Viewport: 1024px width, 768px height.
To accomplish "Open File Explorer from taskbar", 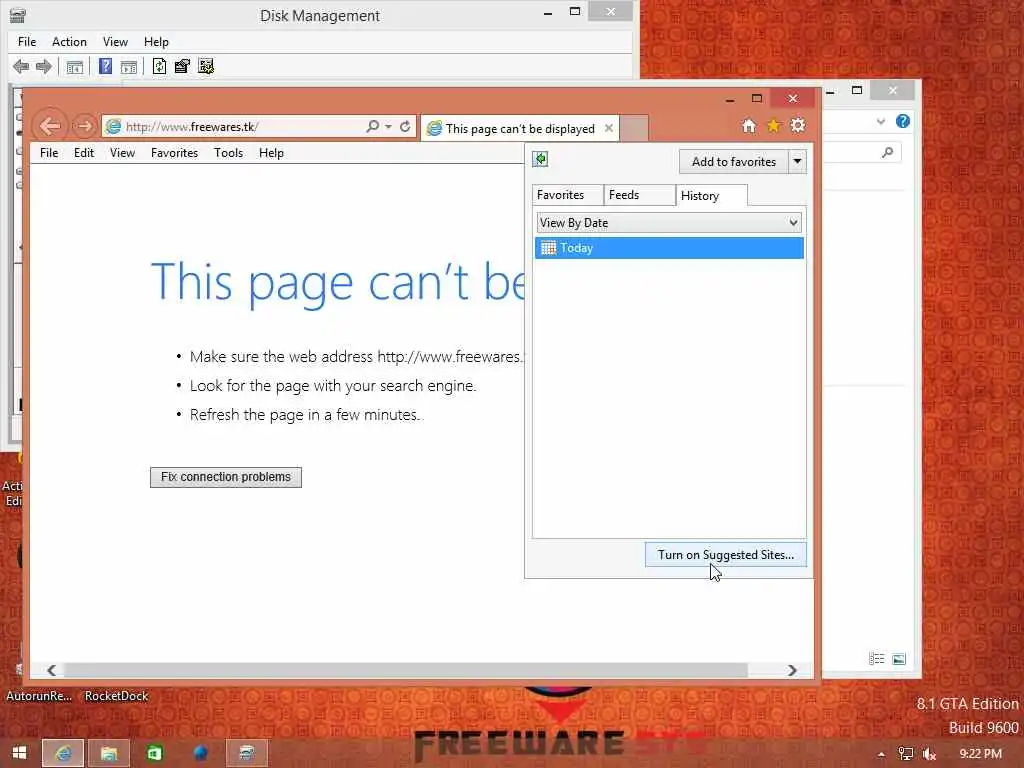I will [x=109, y=753].
